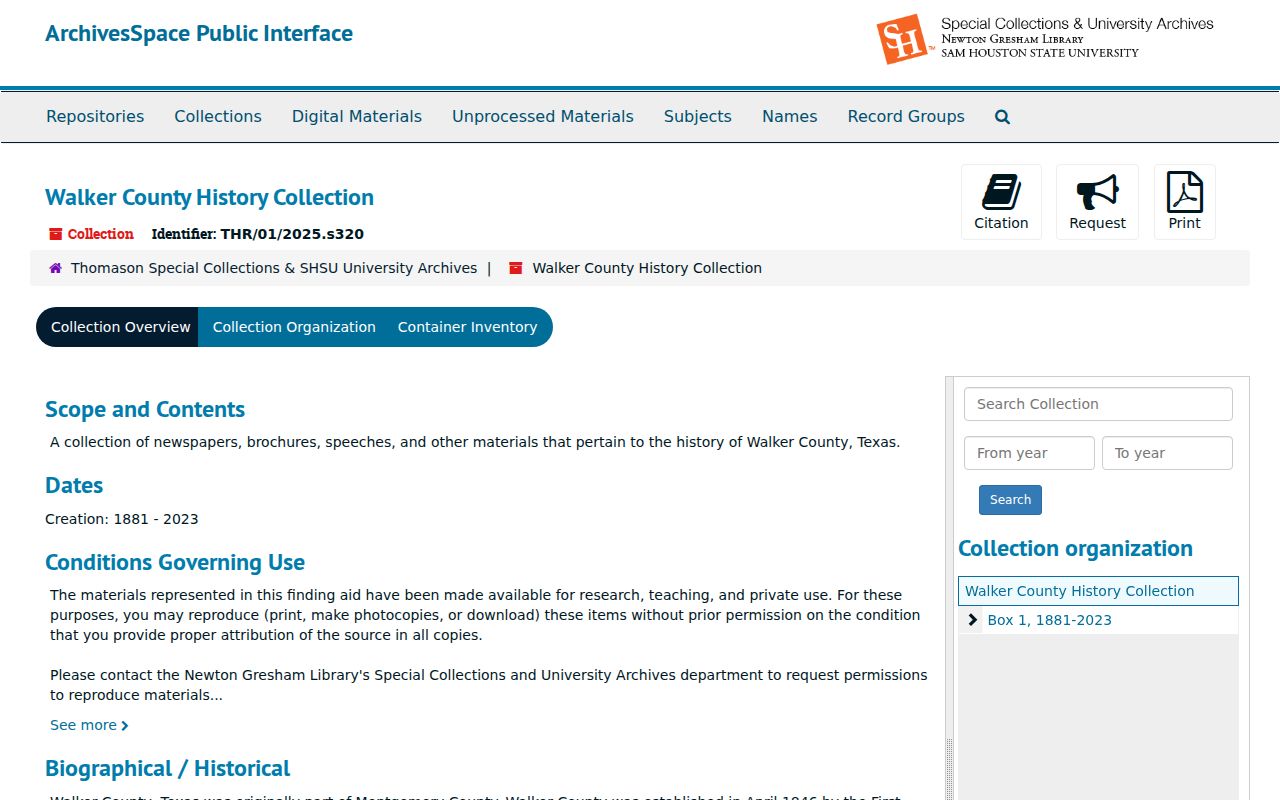Follow the Thomason Special Collections breadcrumb link
This screenshot has width=1280, height=800.
(x=274, y=268)
